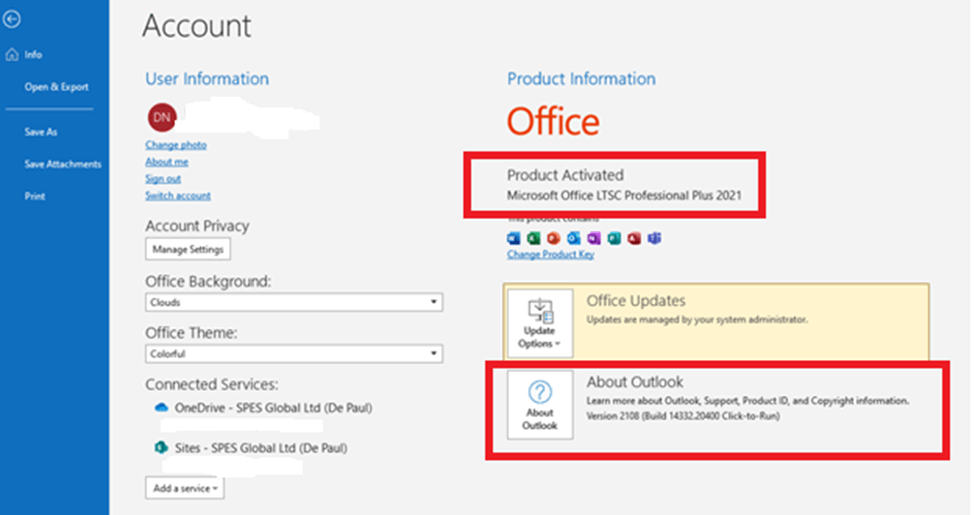Image resolution: width=975 pixels, height=515 pixels.
Task: Click the Version 2108 build text
Action: pos(683,416)
